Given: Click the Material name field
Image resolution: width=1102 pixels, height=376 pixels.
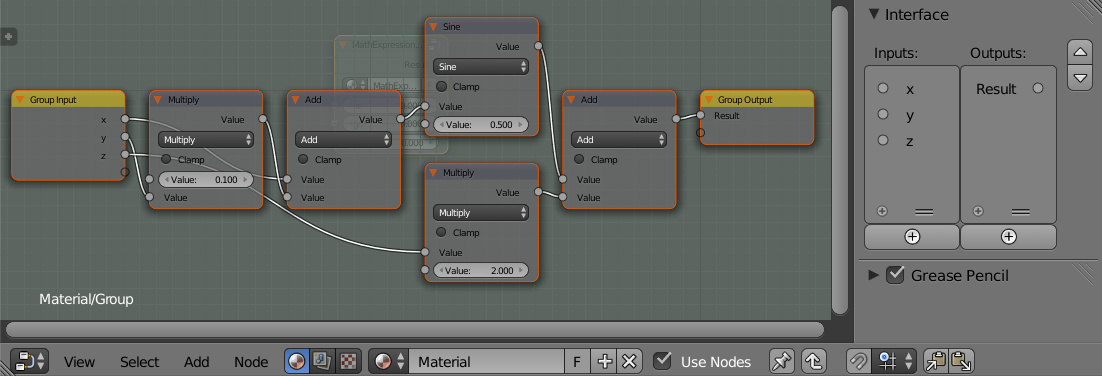Looking at the screenshot, I should [x=486, y=362].
